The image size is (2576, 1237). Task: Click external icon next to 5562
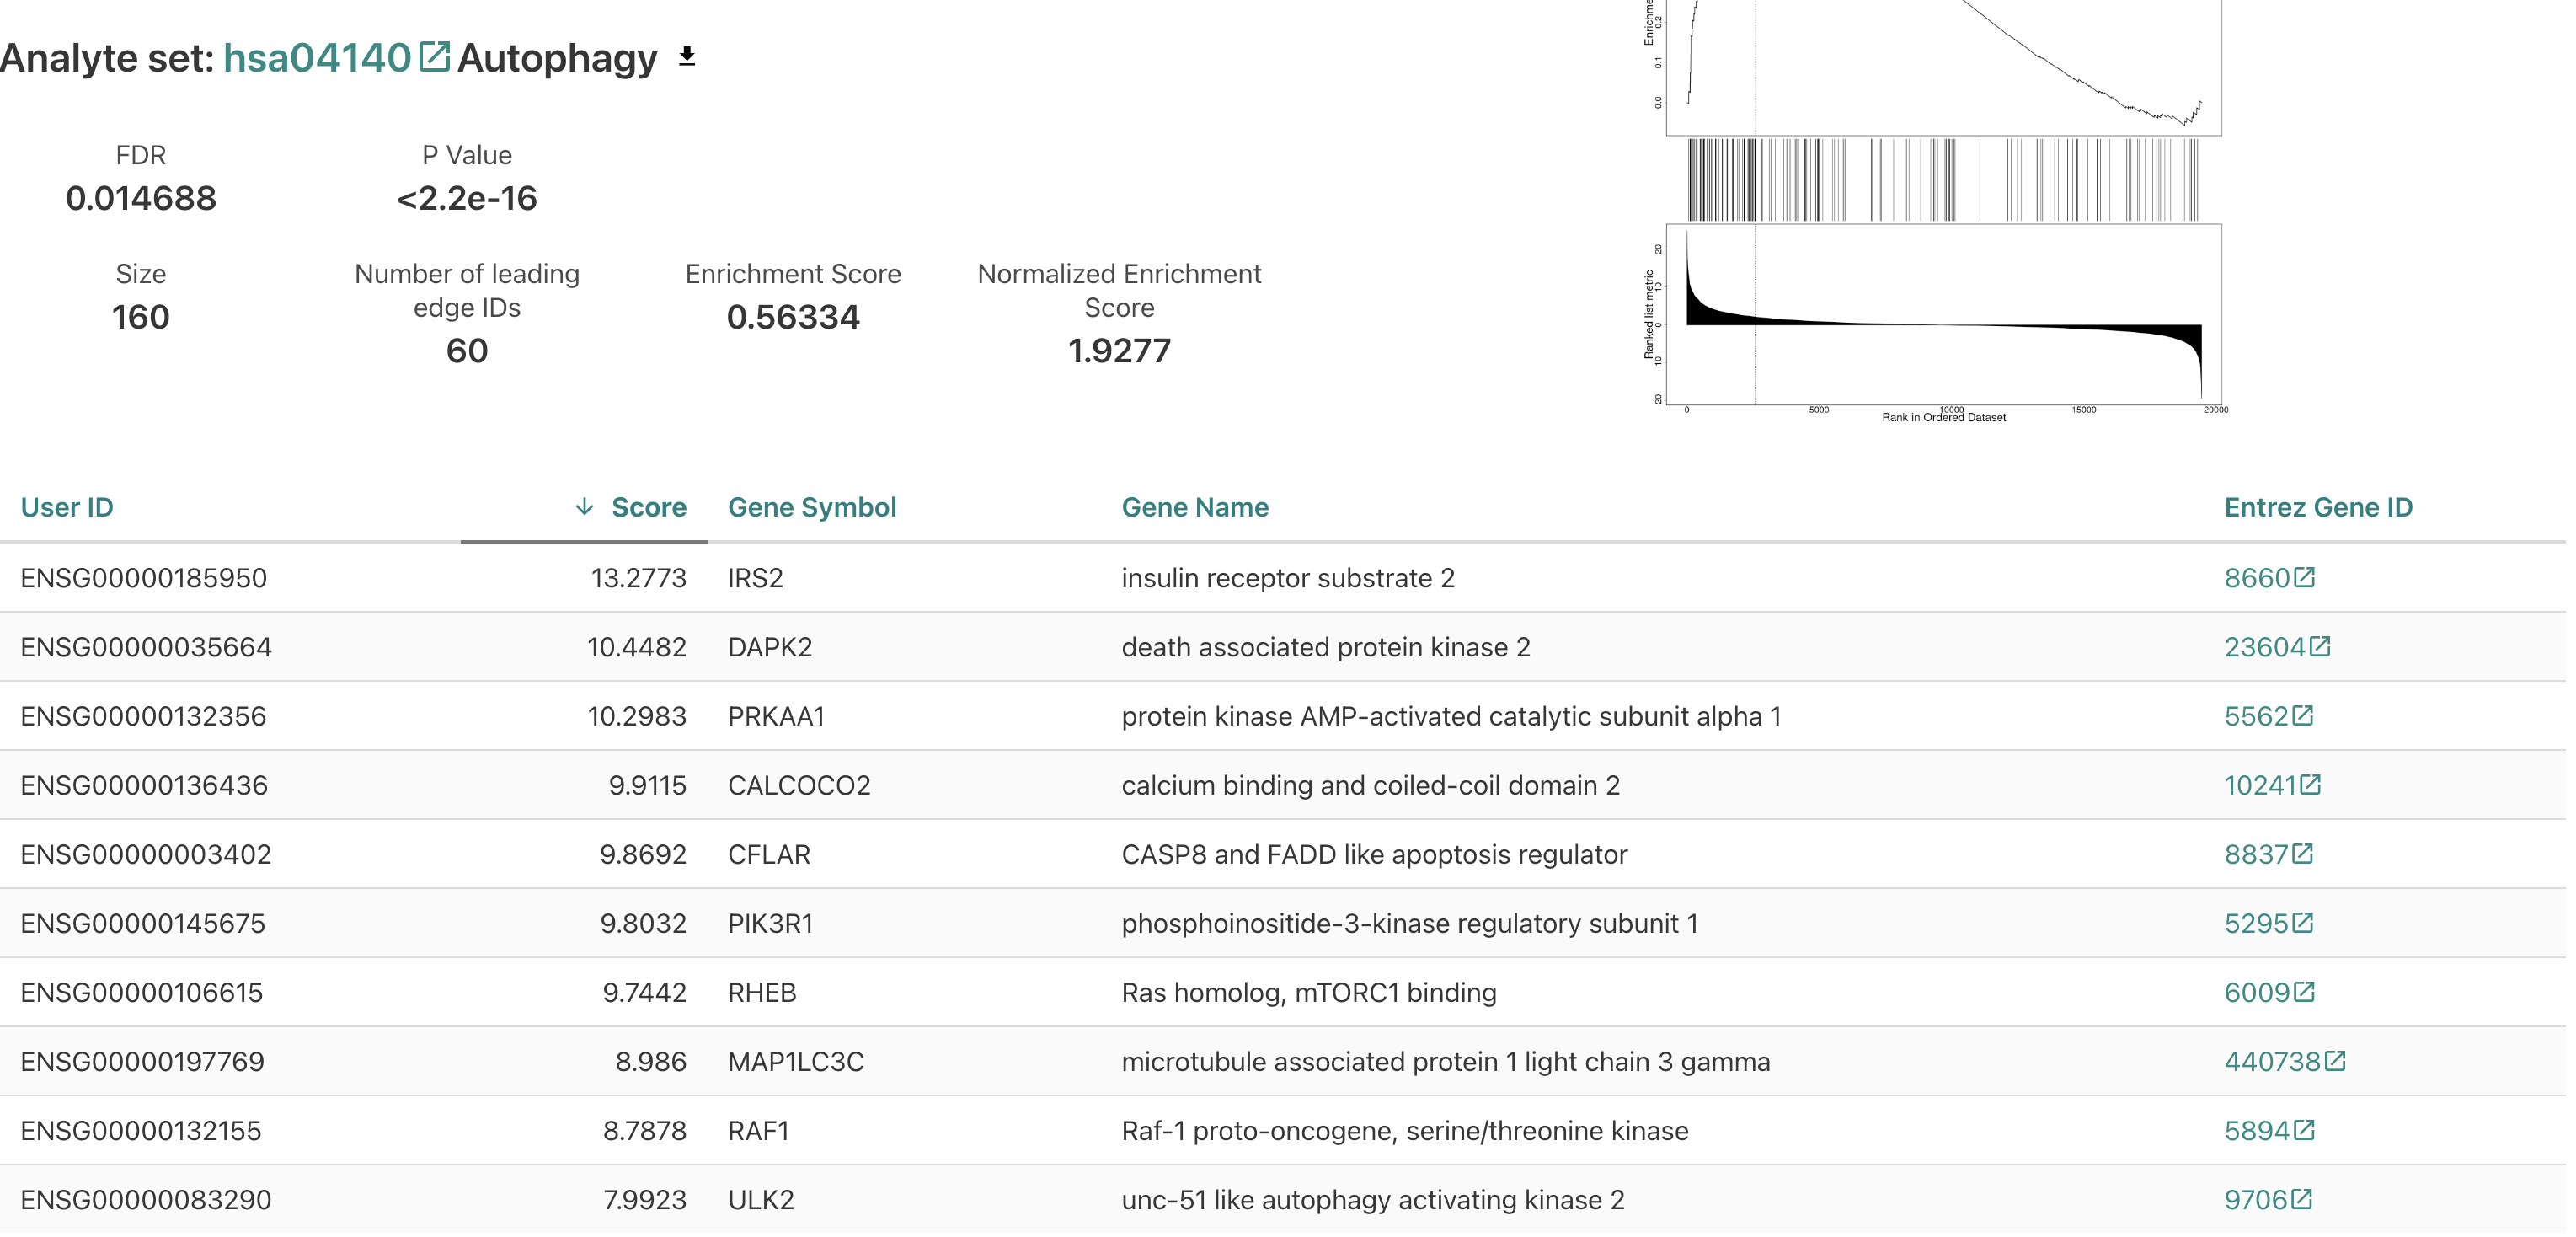tap(2303, 715)
